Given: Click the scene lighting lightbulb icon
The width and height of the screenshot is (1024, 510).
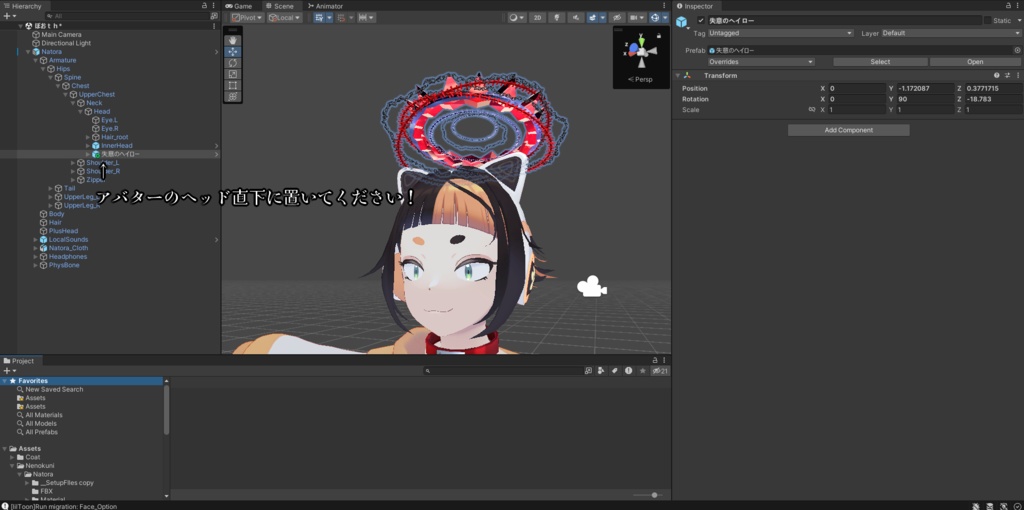Looking at the screenshot, I should [x=557, y=18].
